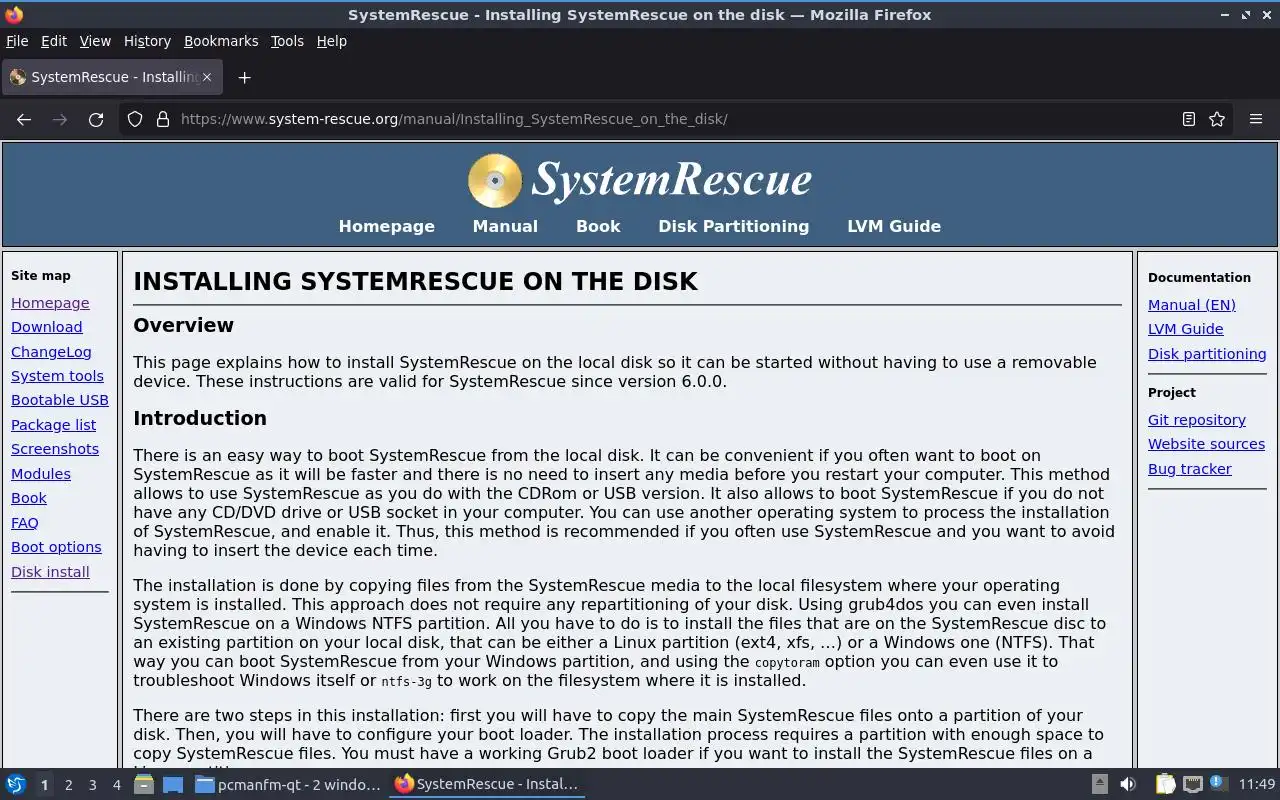
Task: Open the network status tray icon
Action: [1192, 785]
